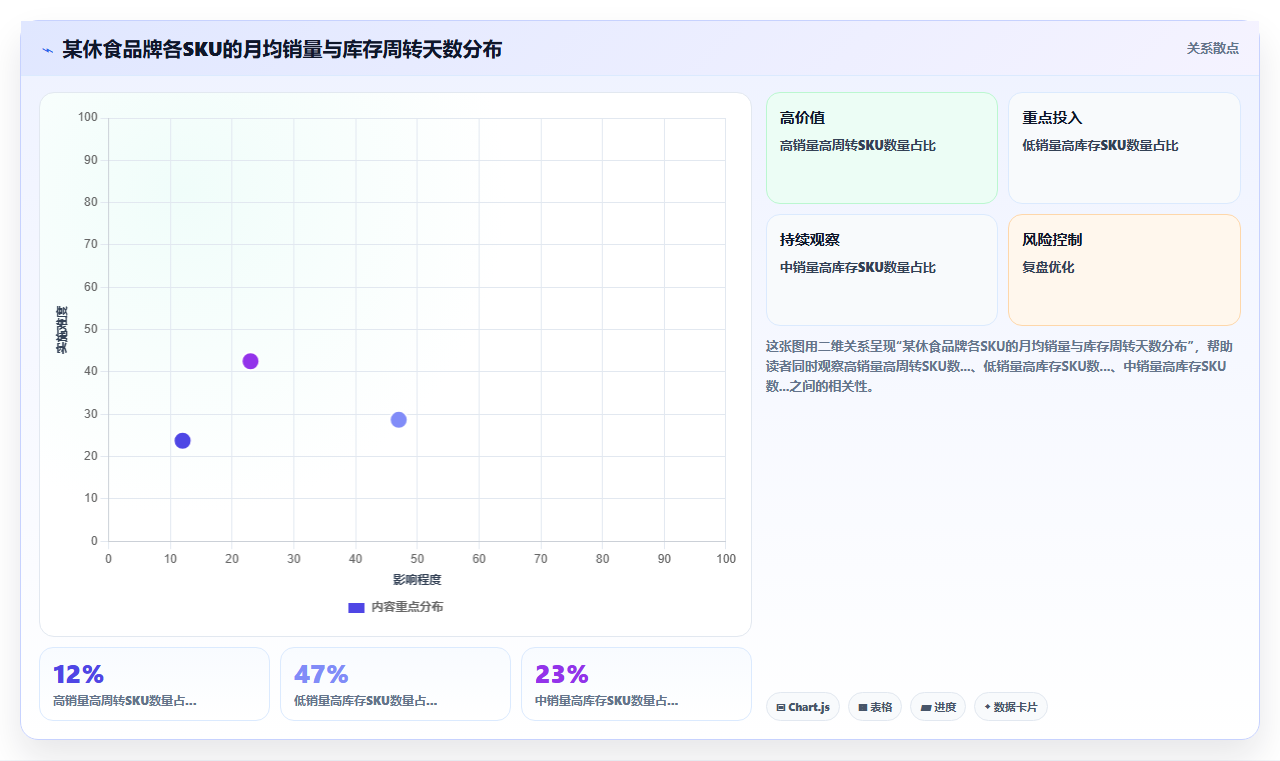Open the 重点投入 quadrant card
The image size is (1280, 761).
1124,148
